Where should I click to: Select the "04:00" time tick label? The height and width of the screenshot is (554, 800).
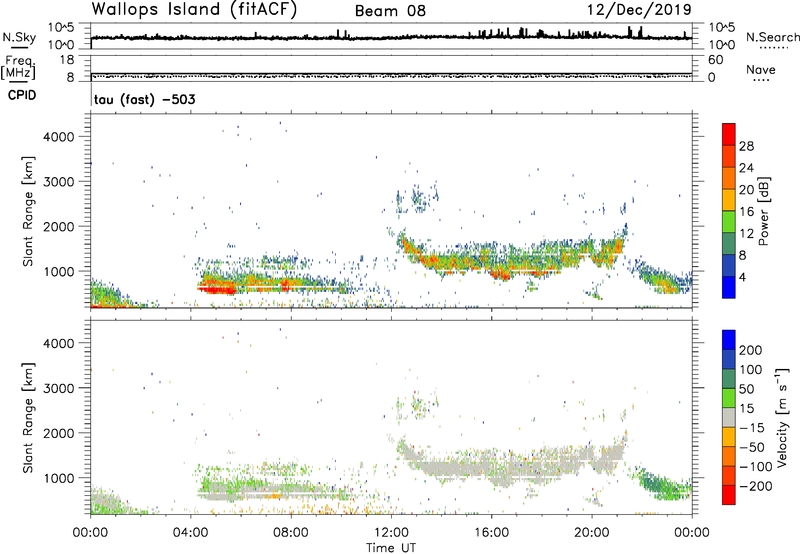coord(191,533)
